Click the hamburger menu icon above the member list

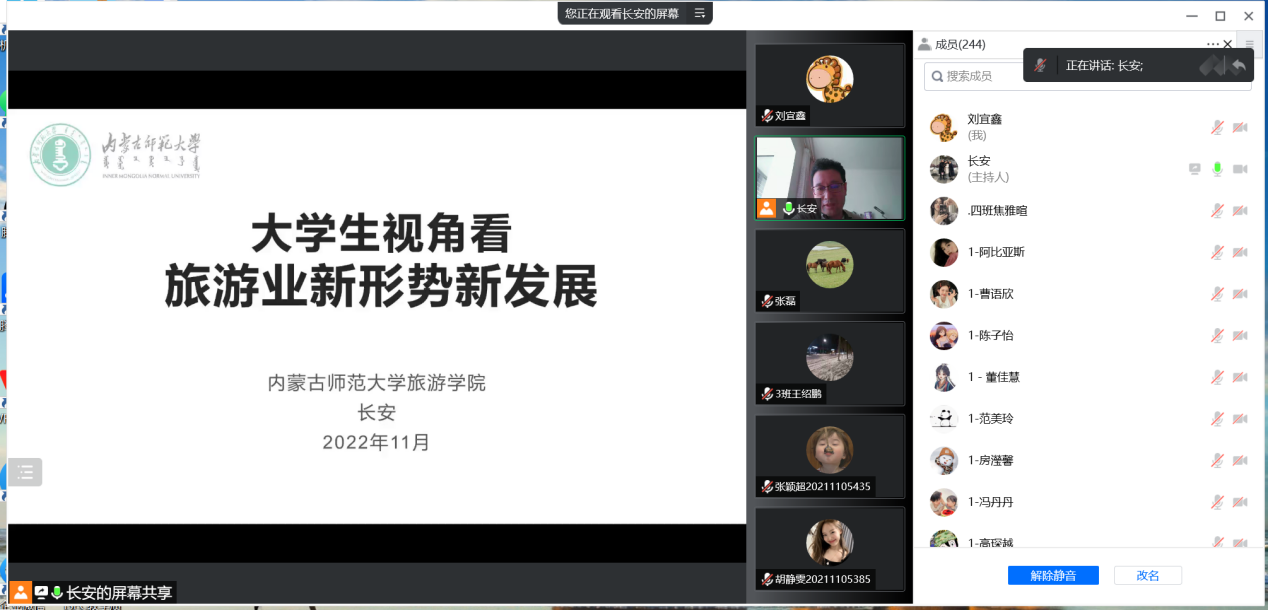[x=1249, y=44]
